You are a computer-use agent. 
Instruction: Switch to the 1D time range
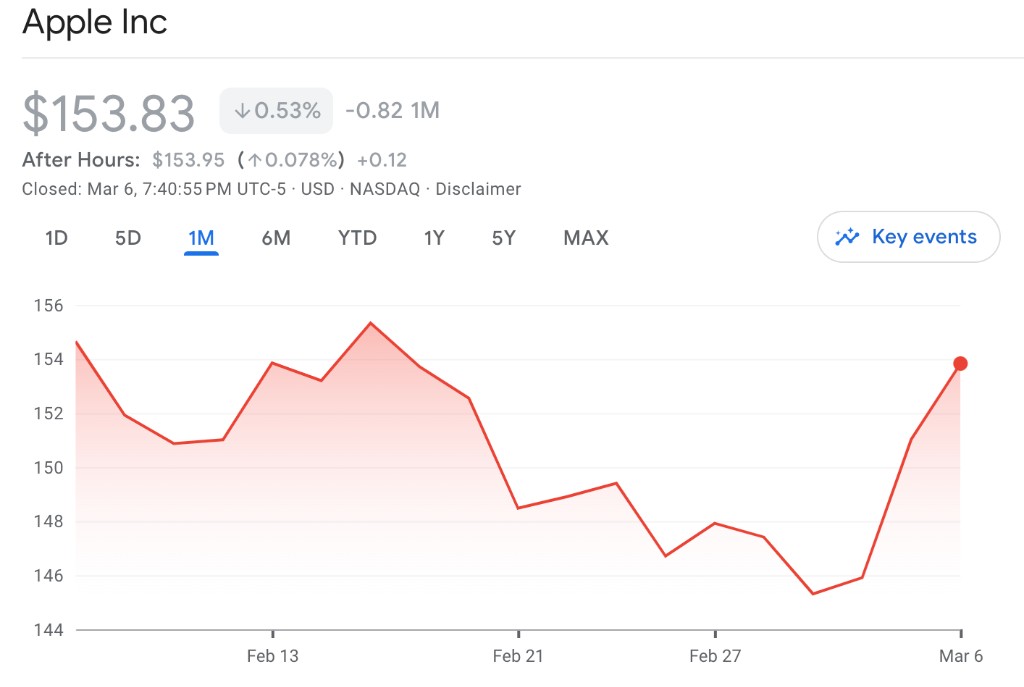pos(56,238)
